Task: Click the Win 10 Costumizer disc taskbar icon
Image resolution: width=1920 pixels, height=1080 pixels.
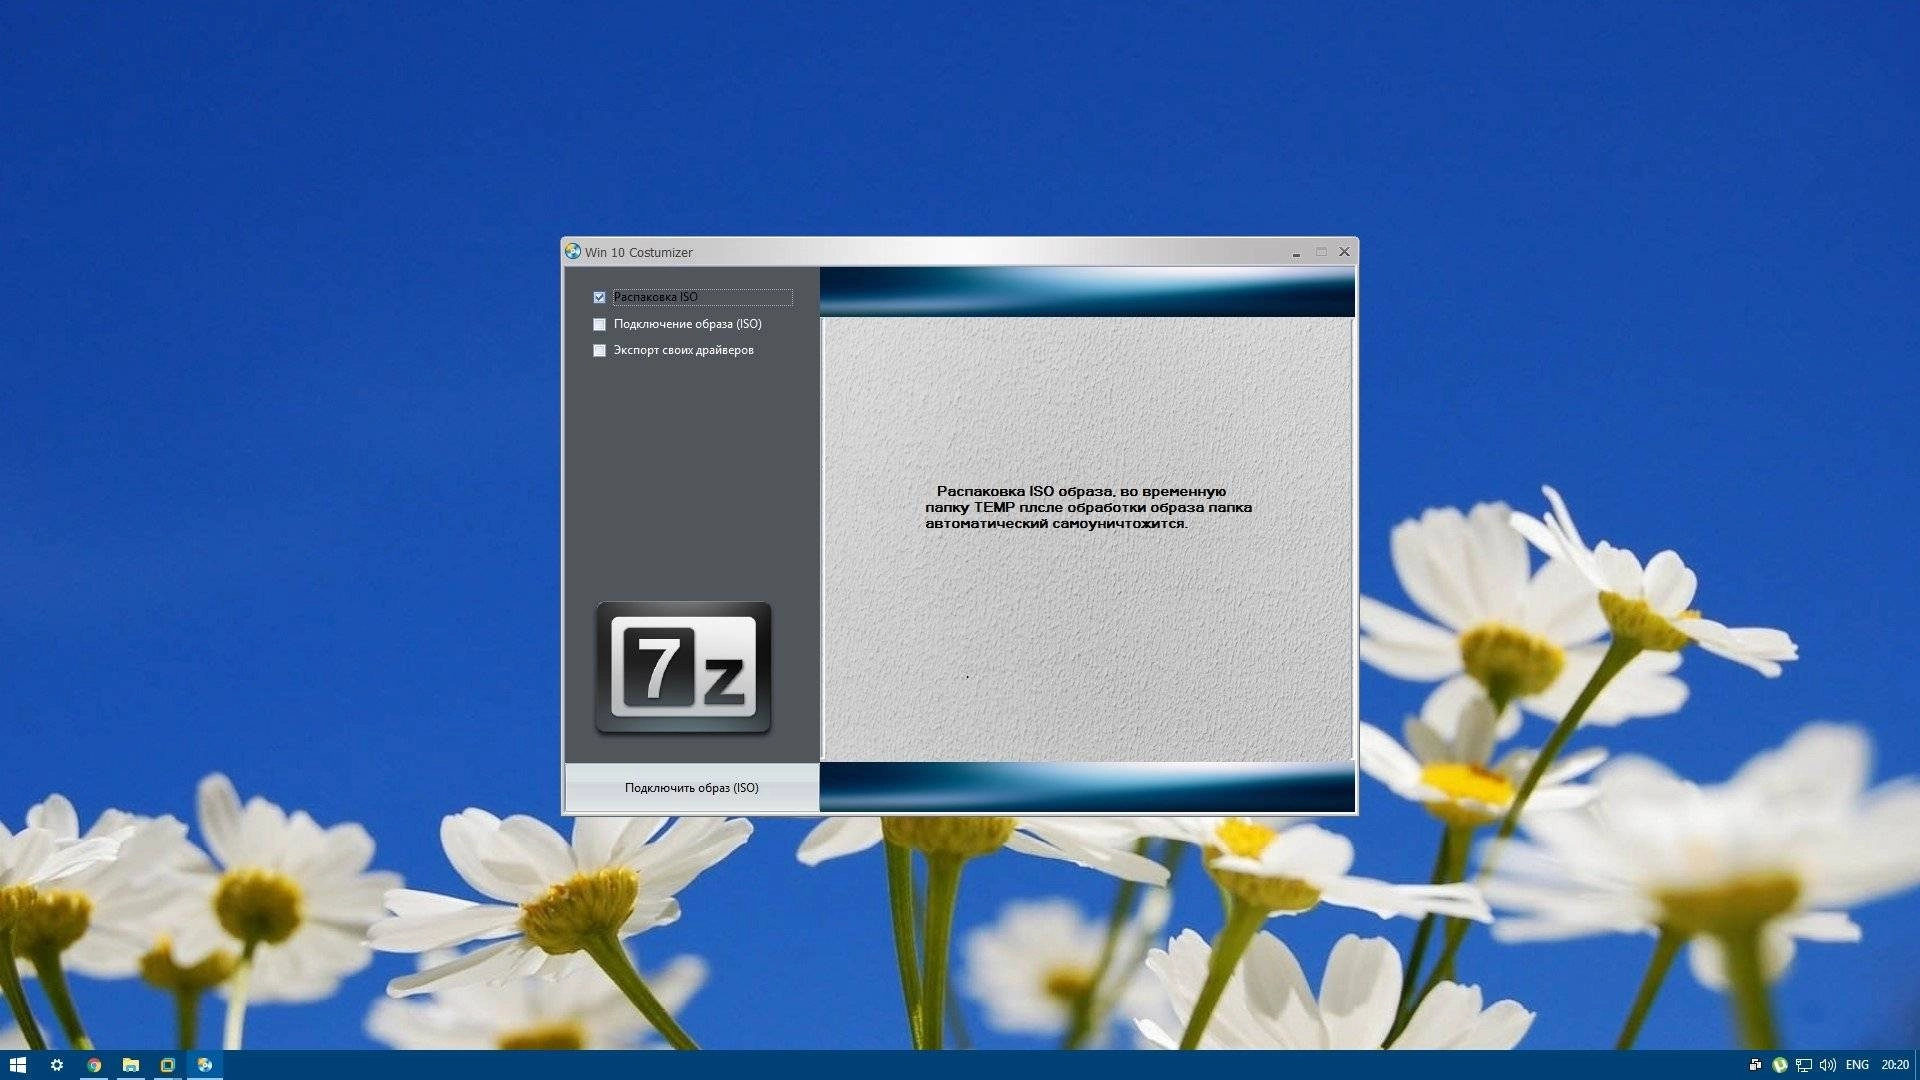Action: (205, 1065)
